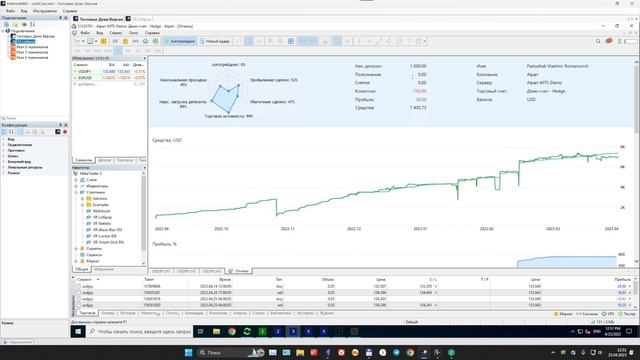Toggle the Автотрейдинг button in the toolbar
The height and width of the screenshot is (360, 640).
[180, 41]
